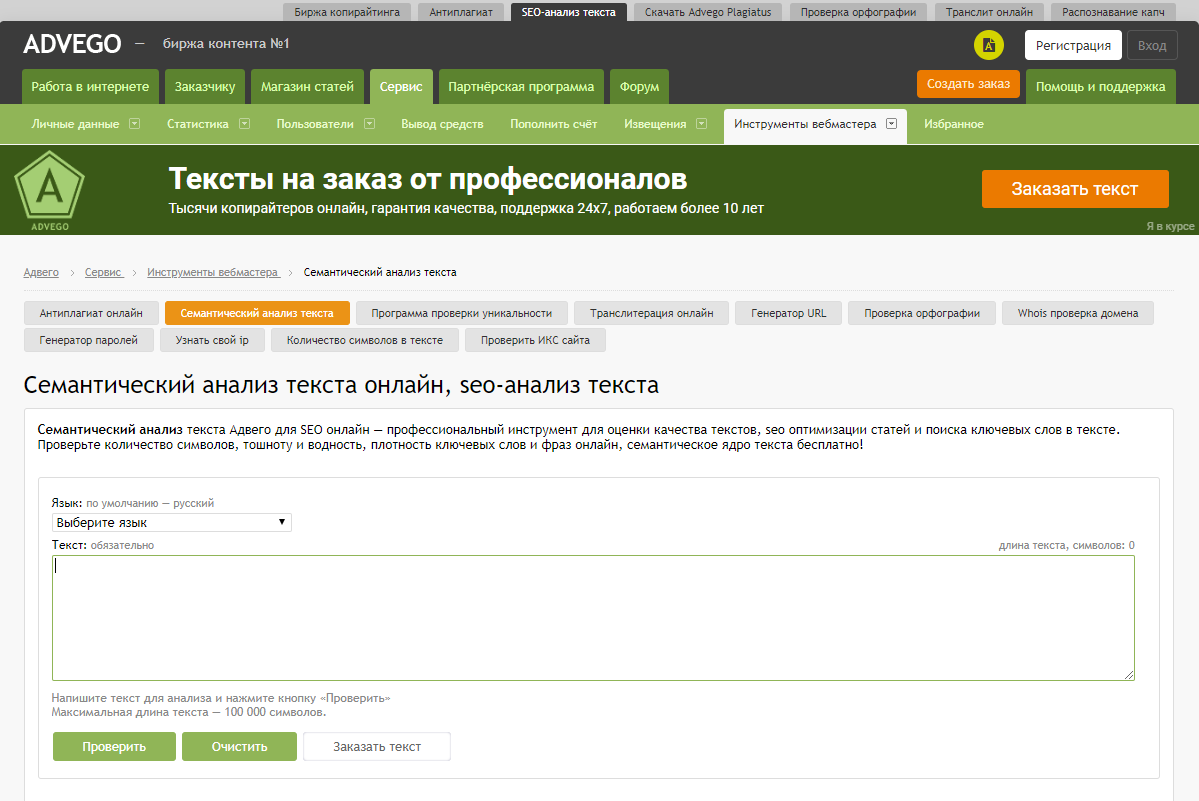Click the white Заказать текст button below textarea
The image size is (1199, 801).
377,747
